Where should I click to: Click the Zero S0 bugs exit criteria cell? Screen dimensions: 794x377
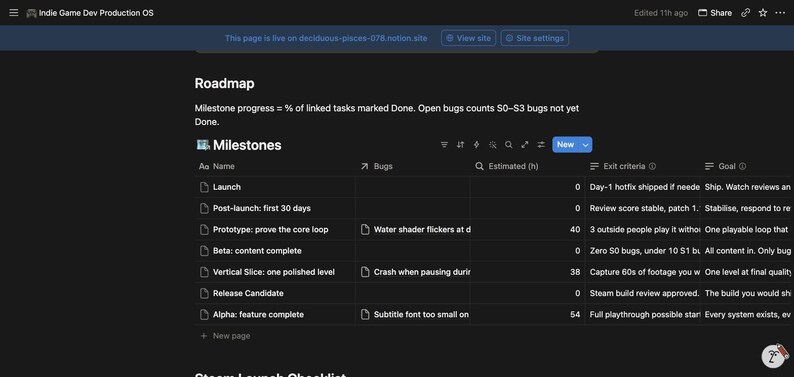coord(642,251)
